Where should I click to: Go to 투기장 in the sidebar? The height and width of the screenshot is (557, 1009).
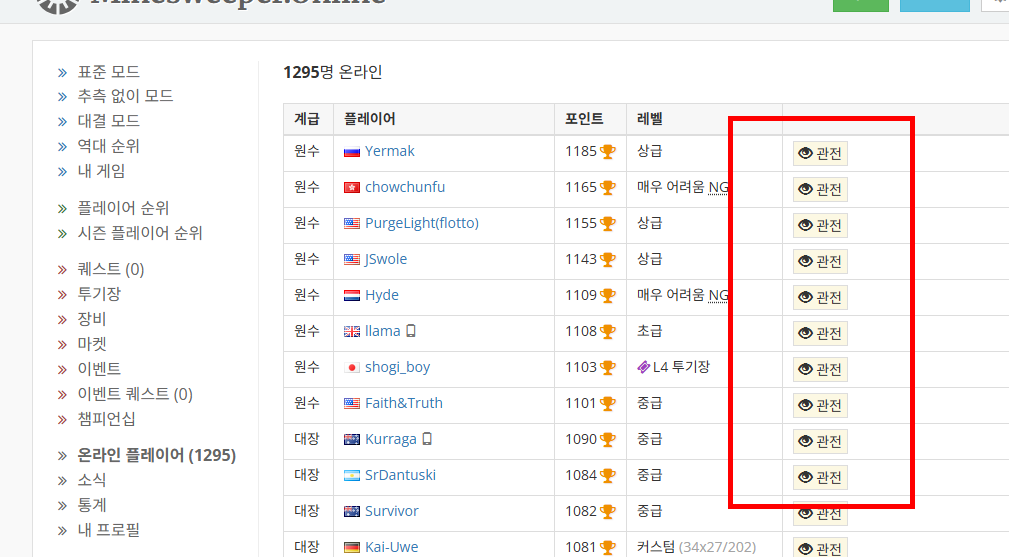pyautogui.click(x=99, y=294)
